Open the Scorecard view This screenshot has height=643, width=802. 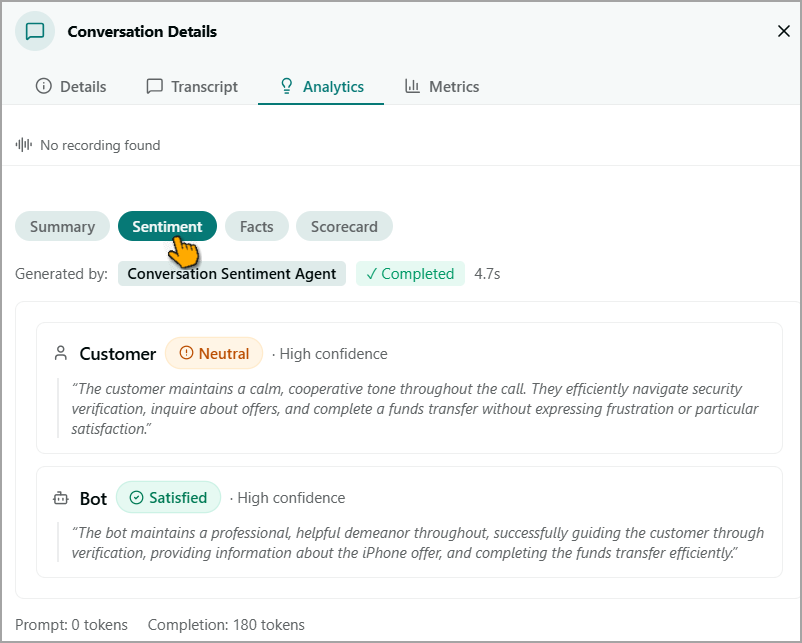(x=344, y=226)
